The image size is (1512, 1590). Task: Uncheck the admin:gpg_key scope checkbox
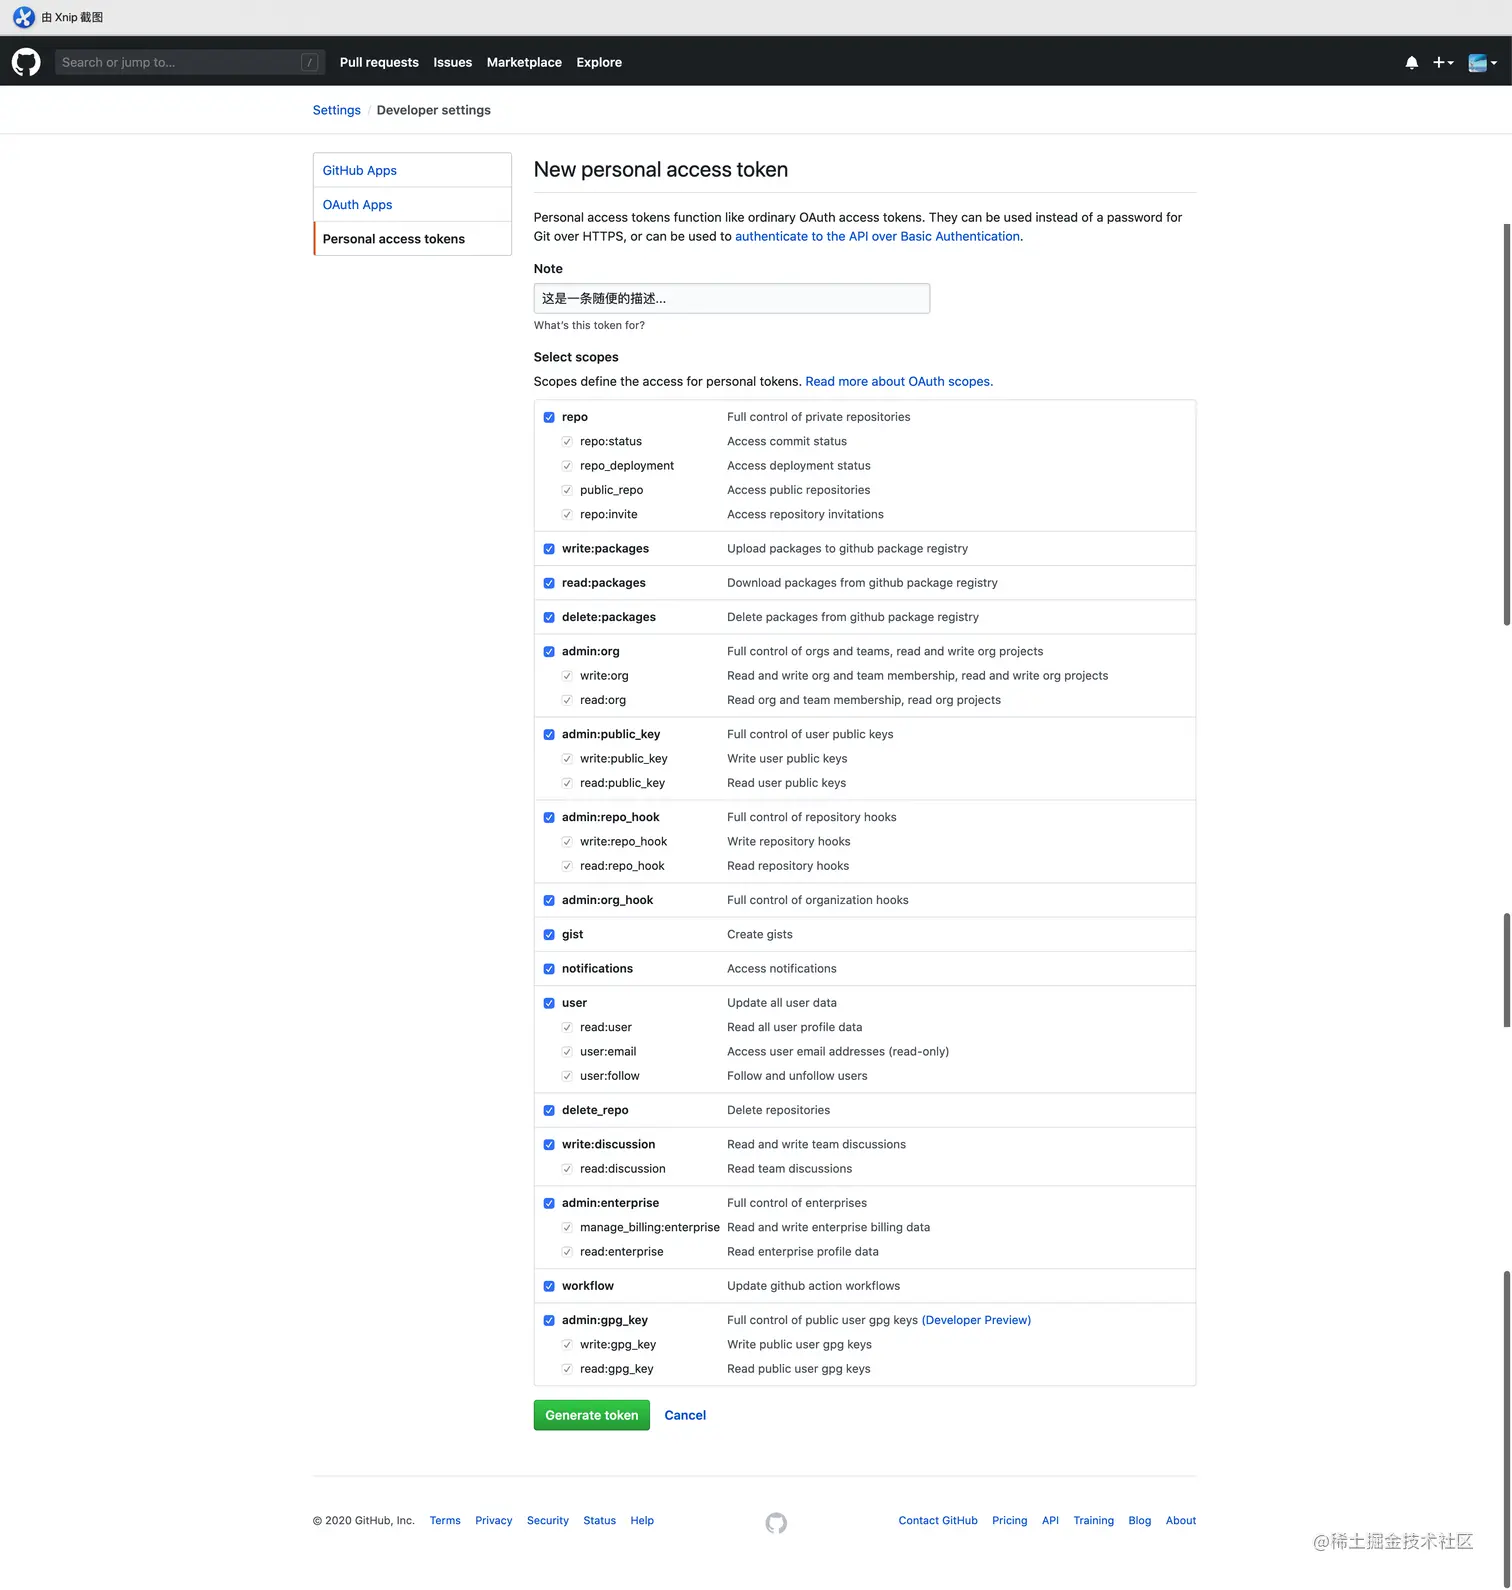(x=549, y=1320)
